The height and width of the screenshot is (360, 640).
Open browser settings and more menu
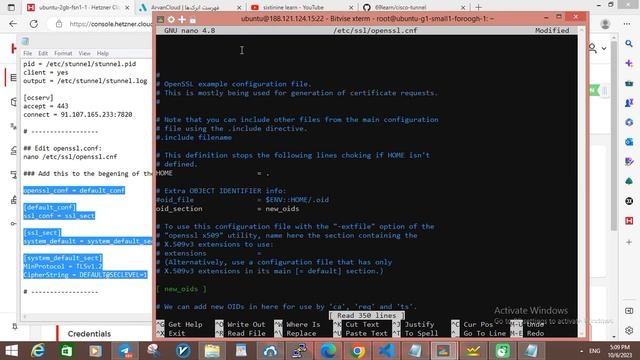pyautogui.click(x=627, y=24)
